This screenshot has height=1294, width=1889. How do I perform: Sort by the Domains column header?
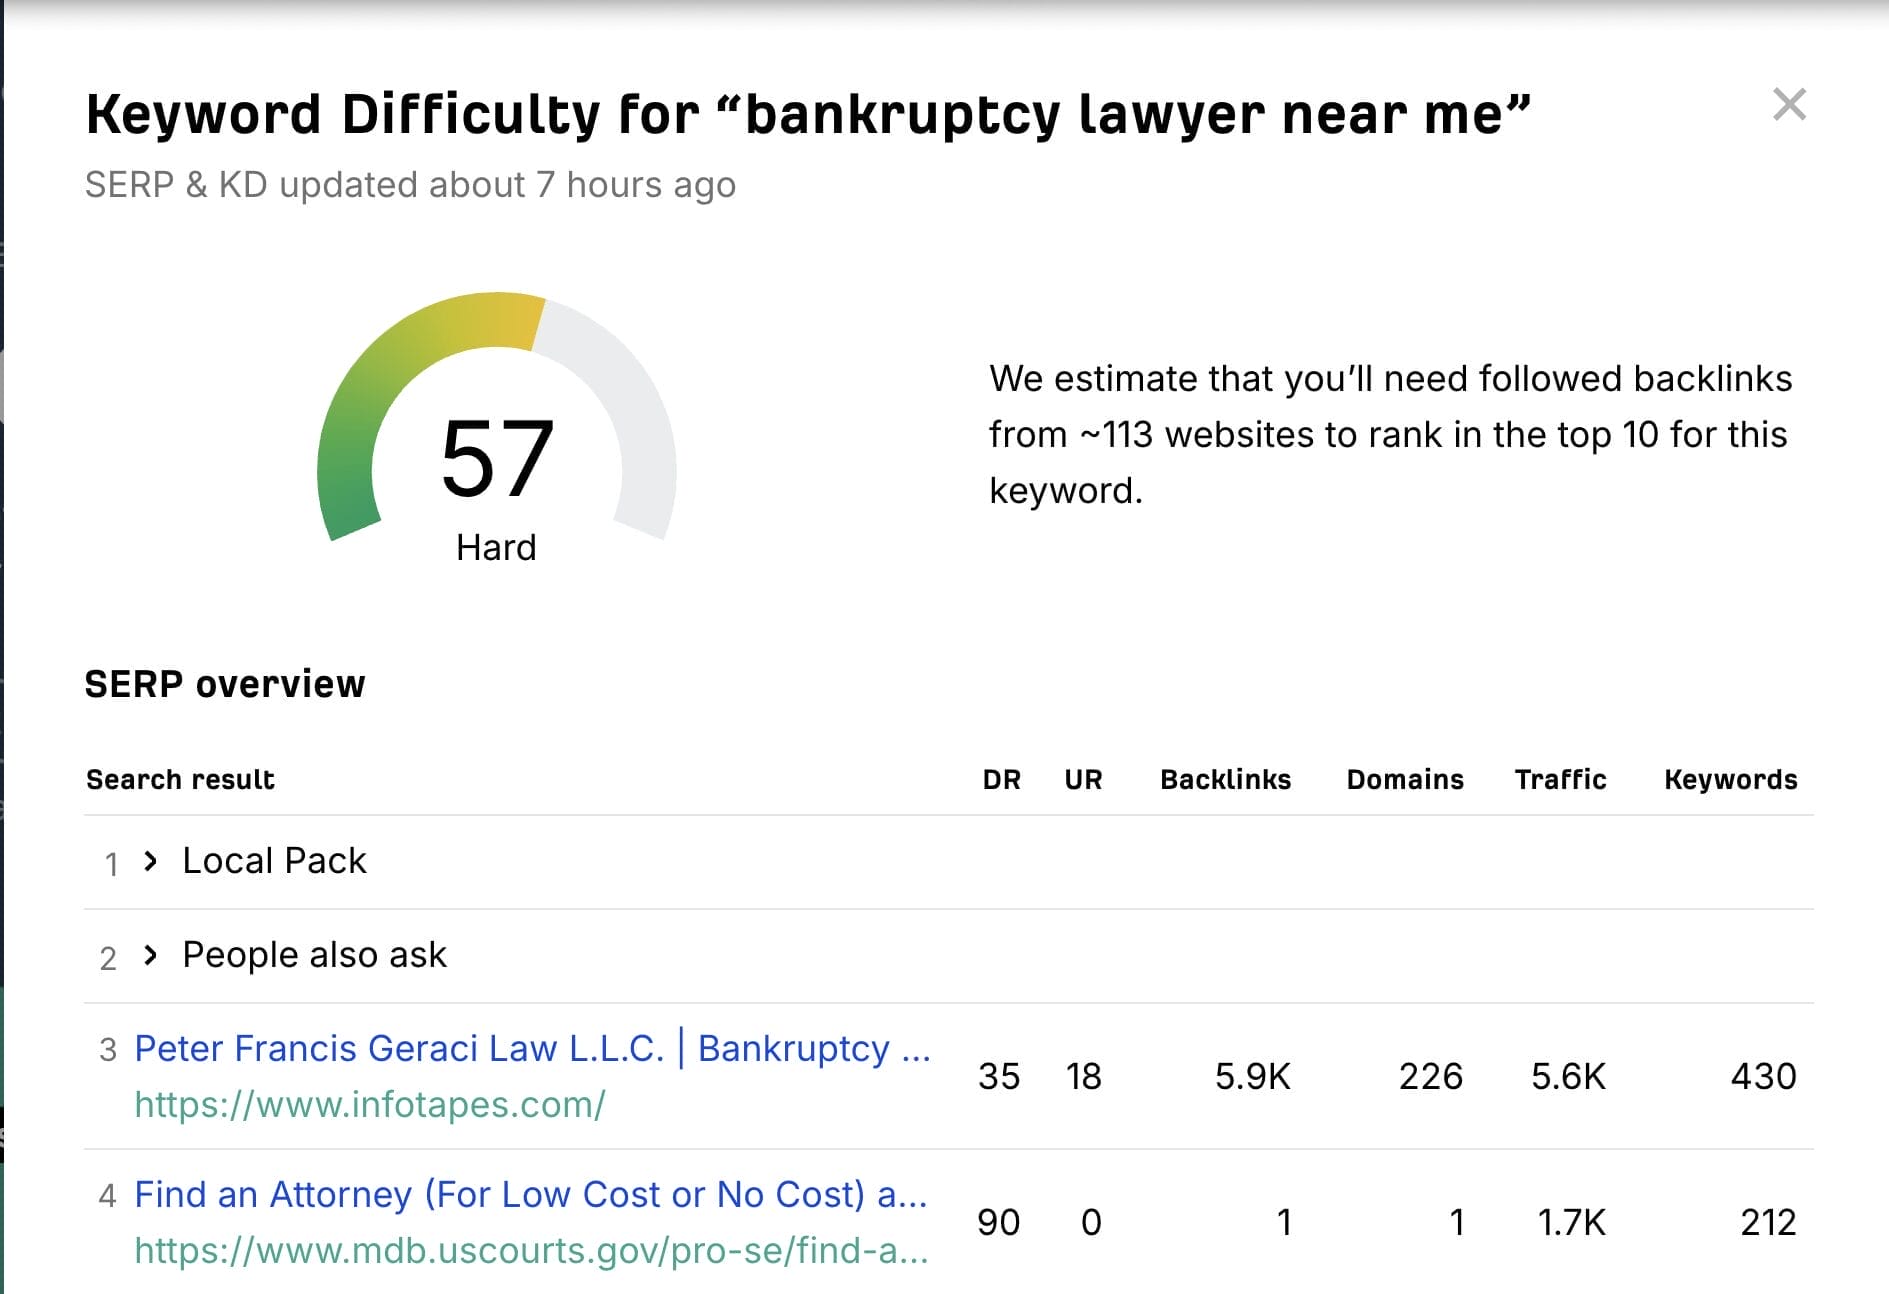(x=1404, y=779)
